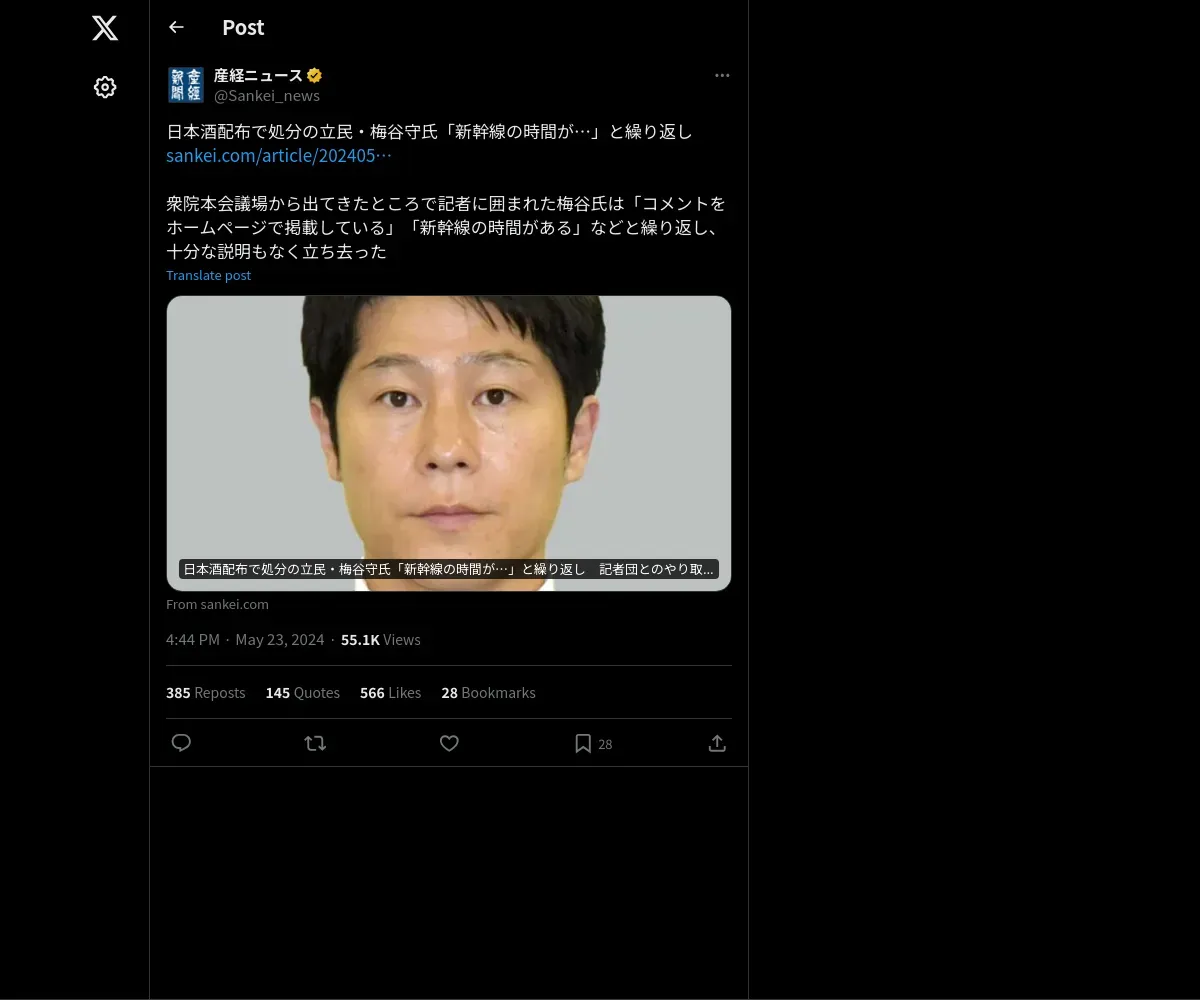1200x1000 pixels.
Task: Like the post with heart icon
Action: (x=449, y=743)
